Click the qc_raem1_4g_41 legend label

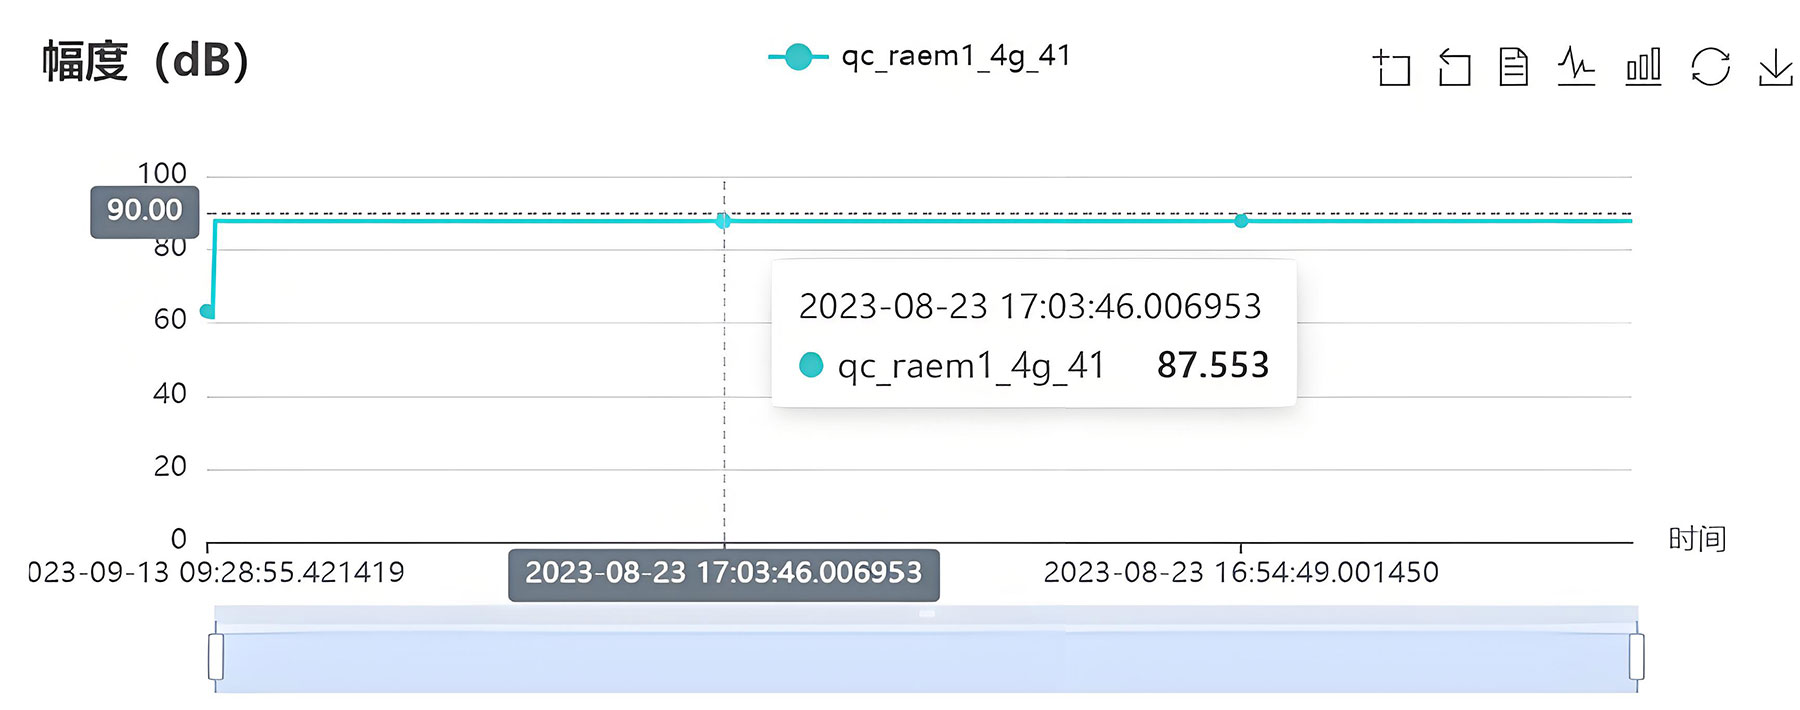(x=956, y=56)
